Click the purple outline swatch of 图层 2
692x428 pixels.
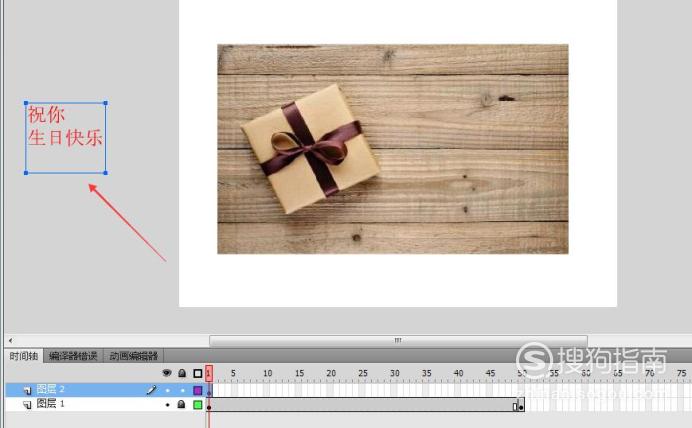tap(198, 390)
